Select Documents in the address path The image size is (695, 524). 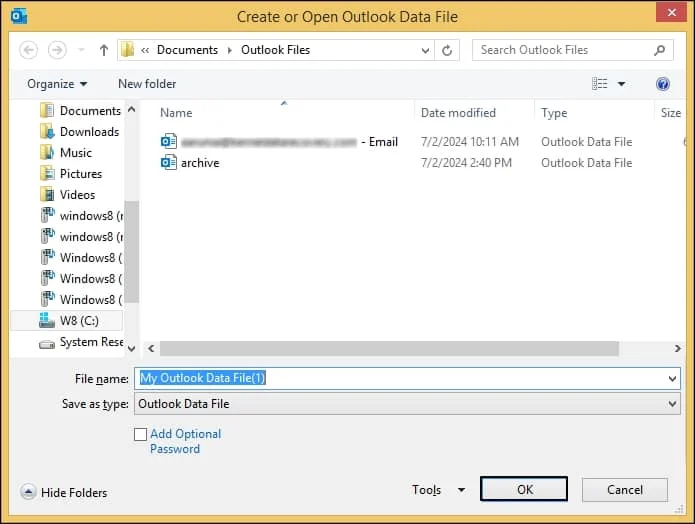(187, 50)
